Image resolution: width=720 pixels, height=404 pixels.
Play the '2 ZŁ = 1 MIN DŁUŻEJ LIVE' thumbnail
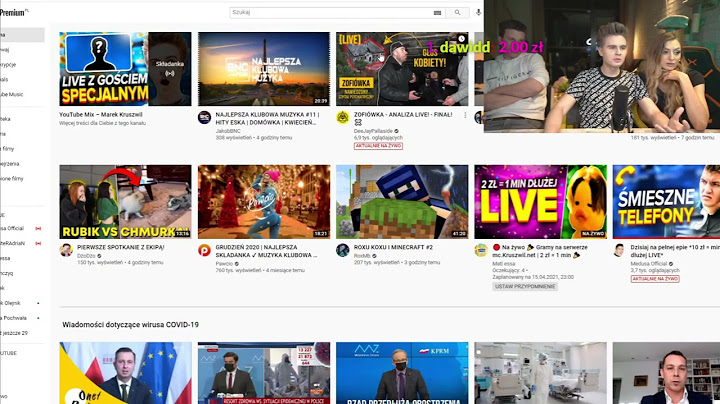540,202
